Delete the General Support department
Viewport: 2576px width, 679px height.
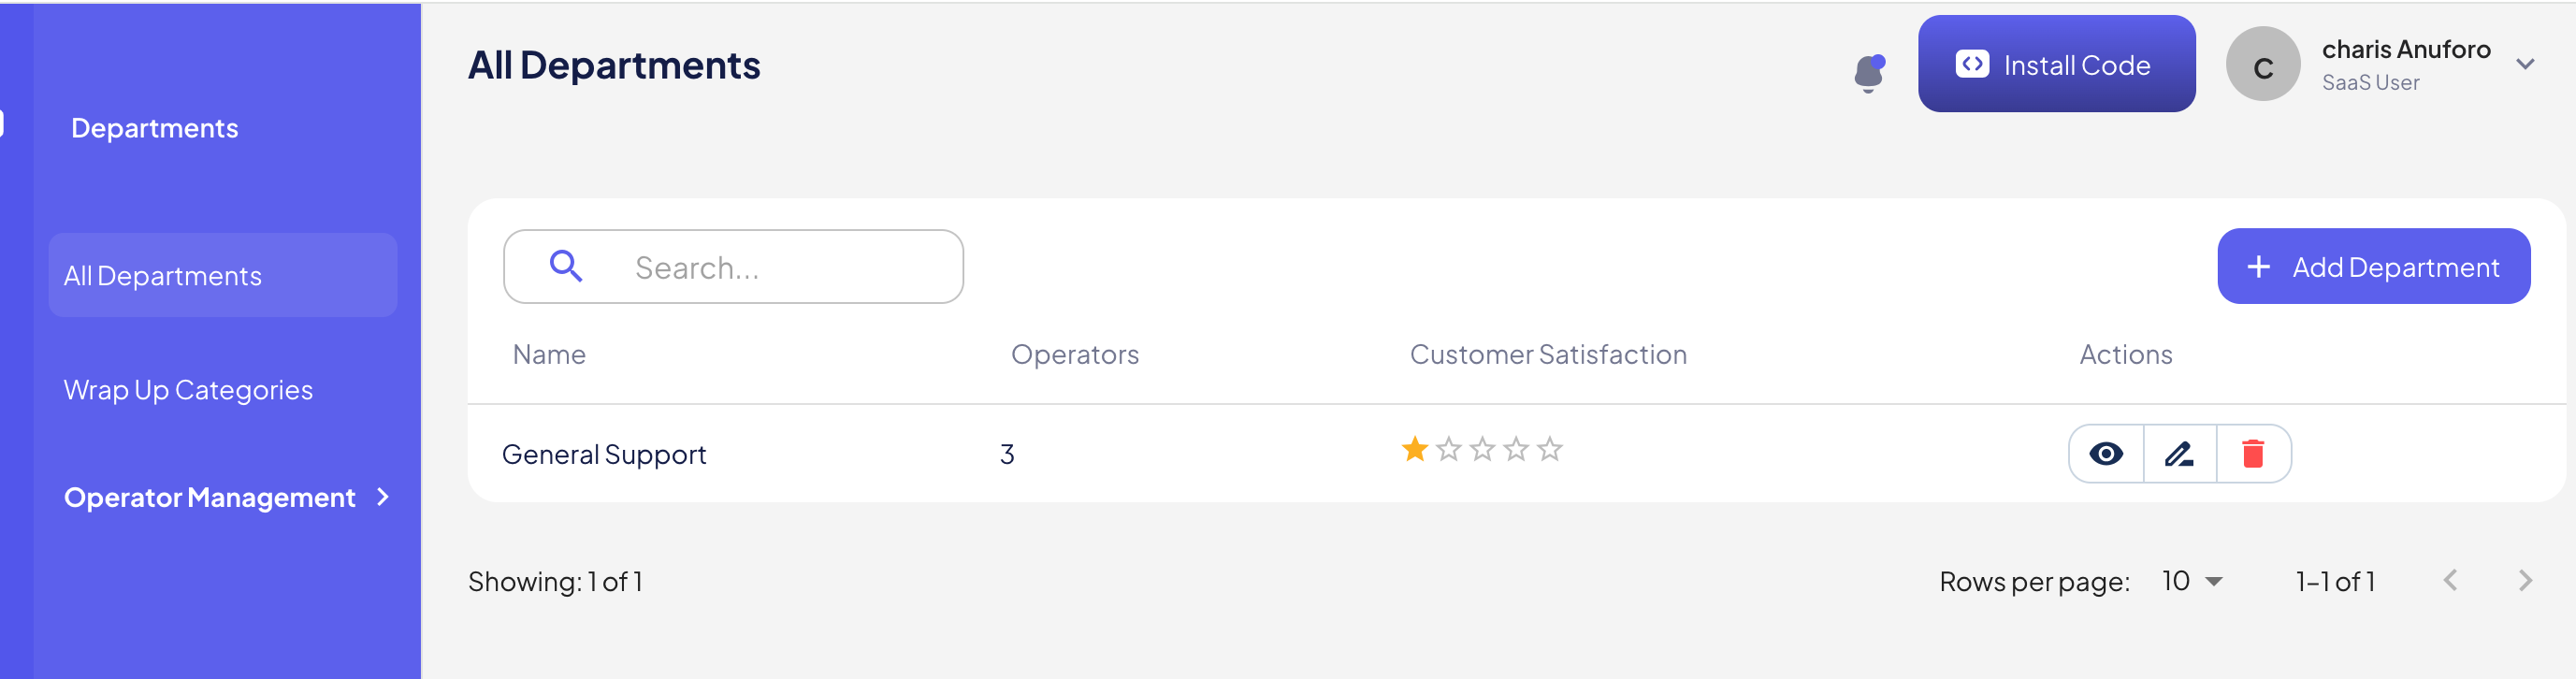2252,454
